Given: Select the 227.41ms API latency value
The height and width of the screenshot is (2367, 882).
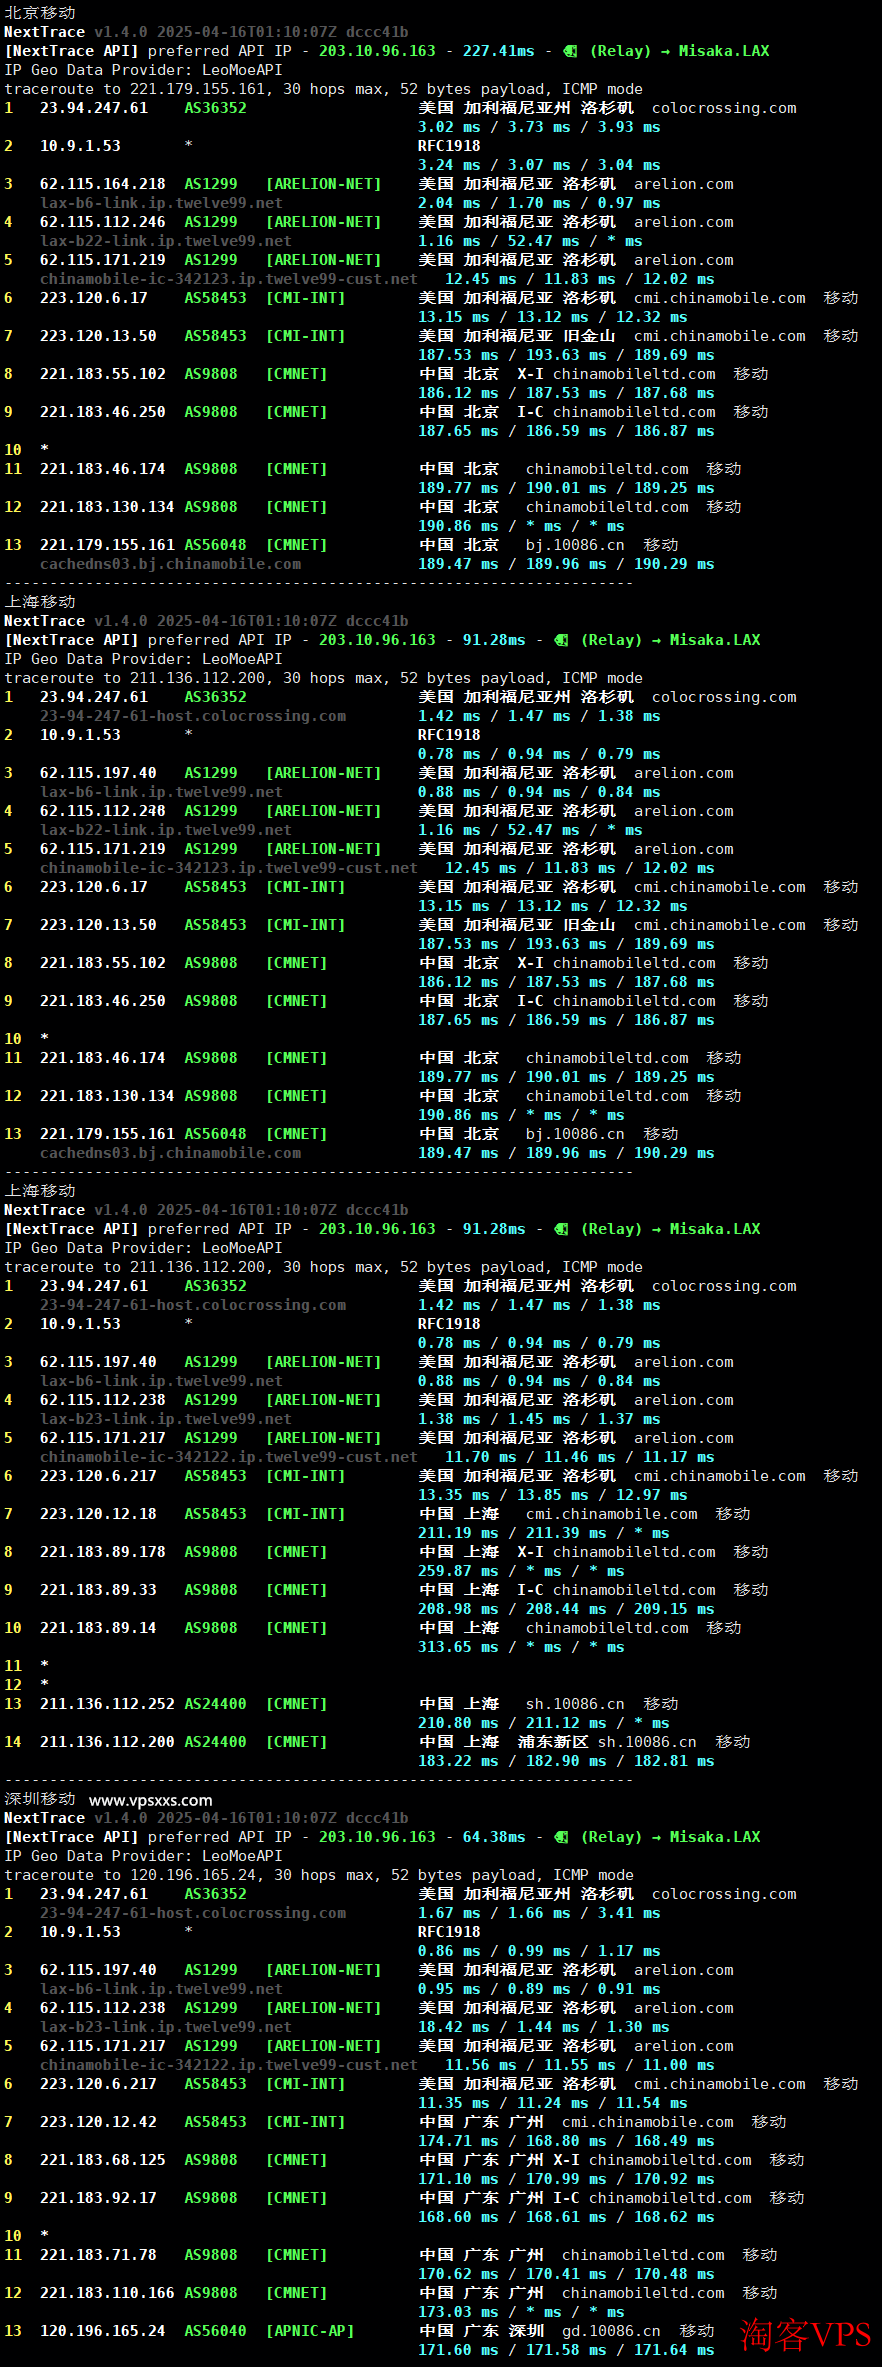Looking at the screenshot, I should [x=498, y=51].
